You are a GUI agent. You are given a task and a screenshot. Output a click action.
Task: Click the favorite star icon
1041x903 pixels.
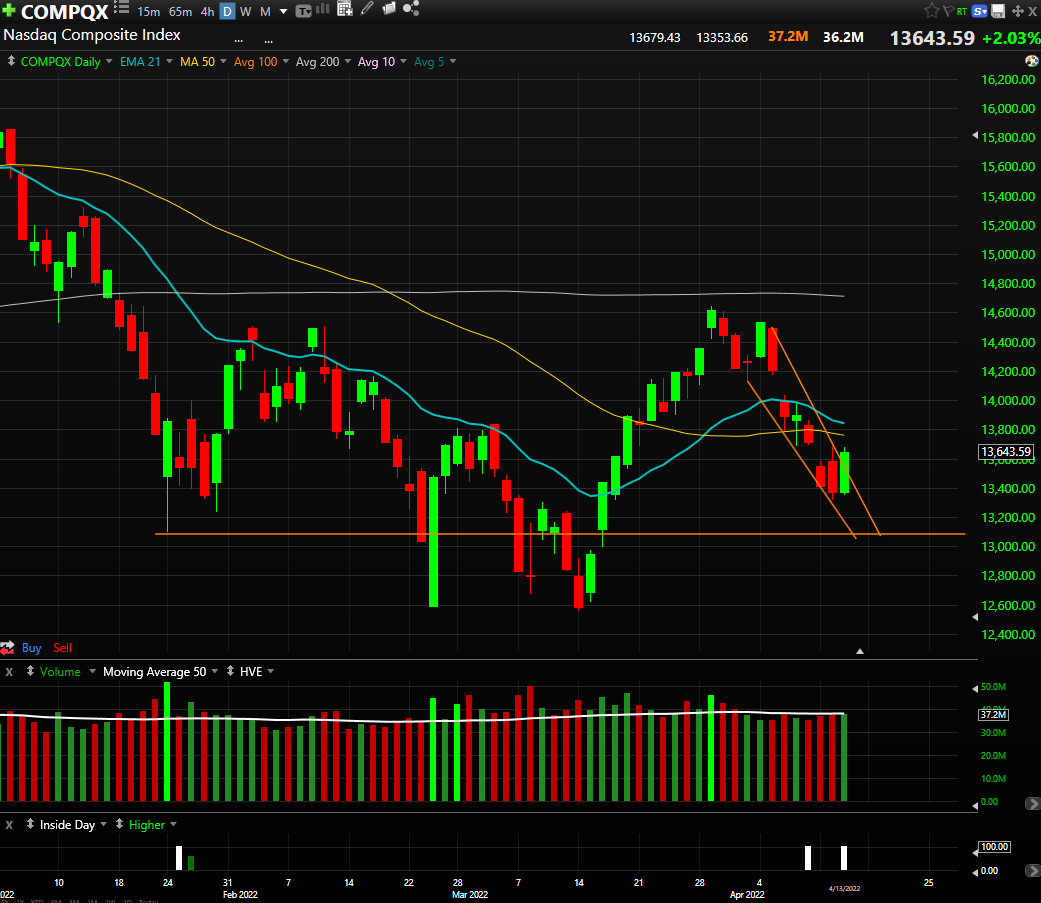pos(931,11)
